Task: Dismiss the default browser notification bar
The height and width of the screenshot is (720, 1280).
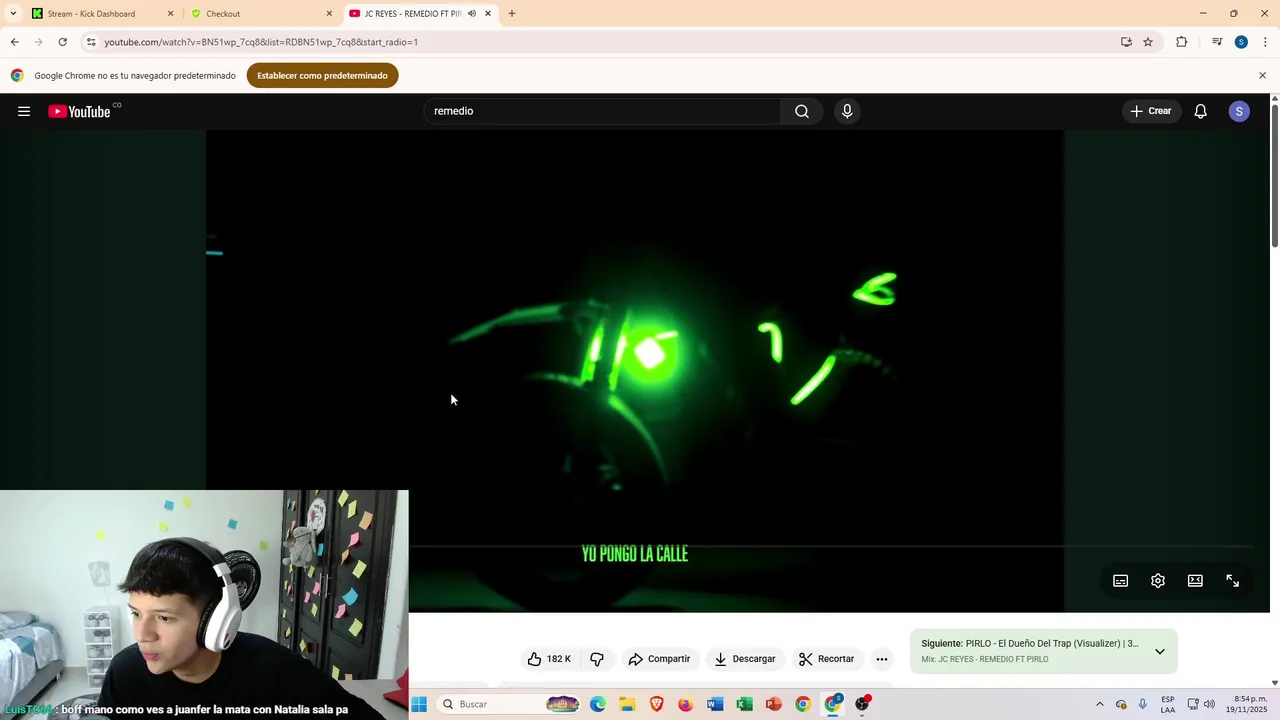Action: pyautogui.click(x=1262, y=76)
